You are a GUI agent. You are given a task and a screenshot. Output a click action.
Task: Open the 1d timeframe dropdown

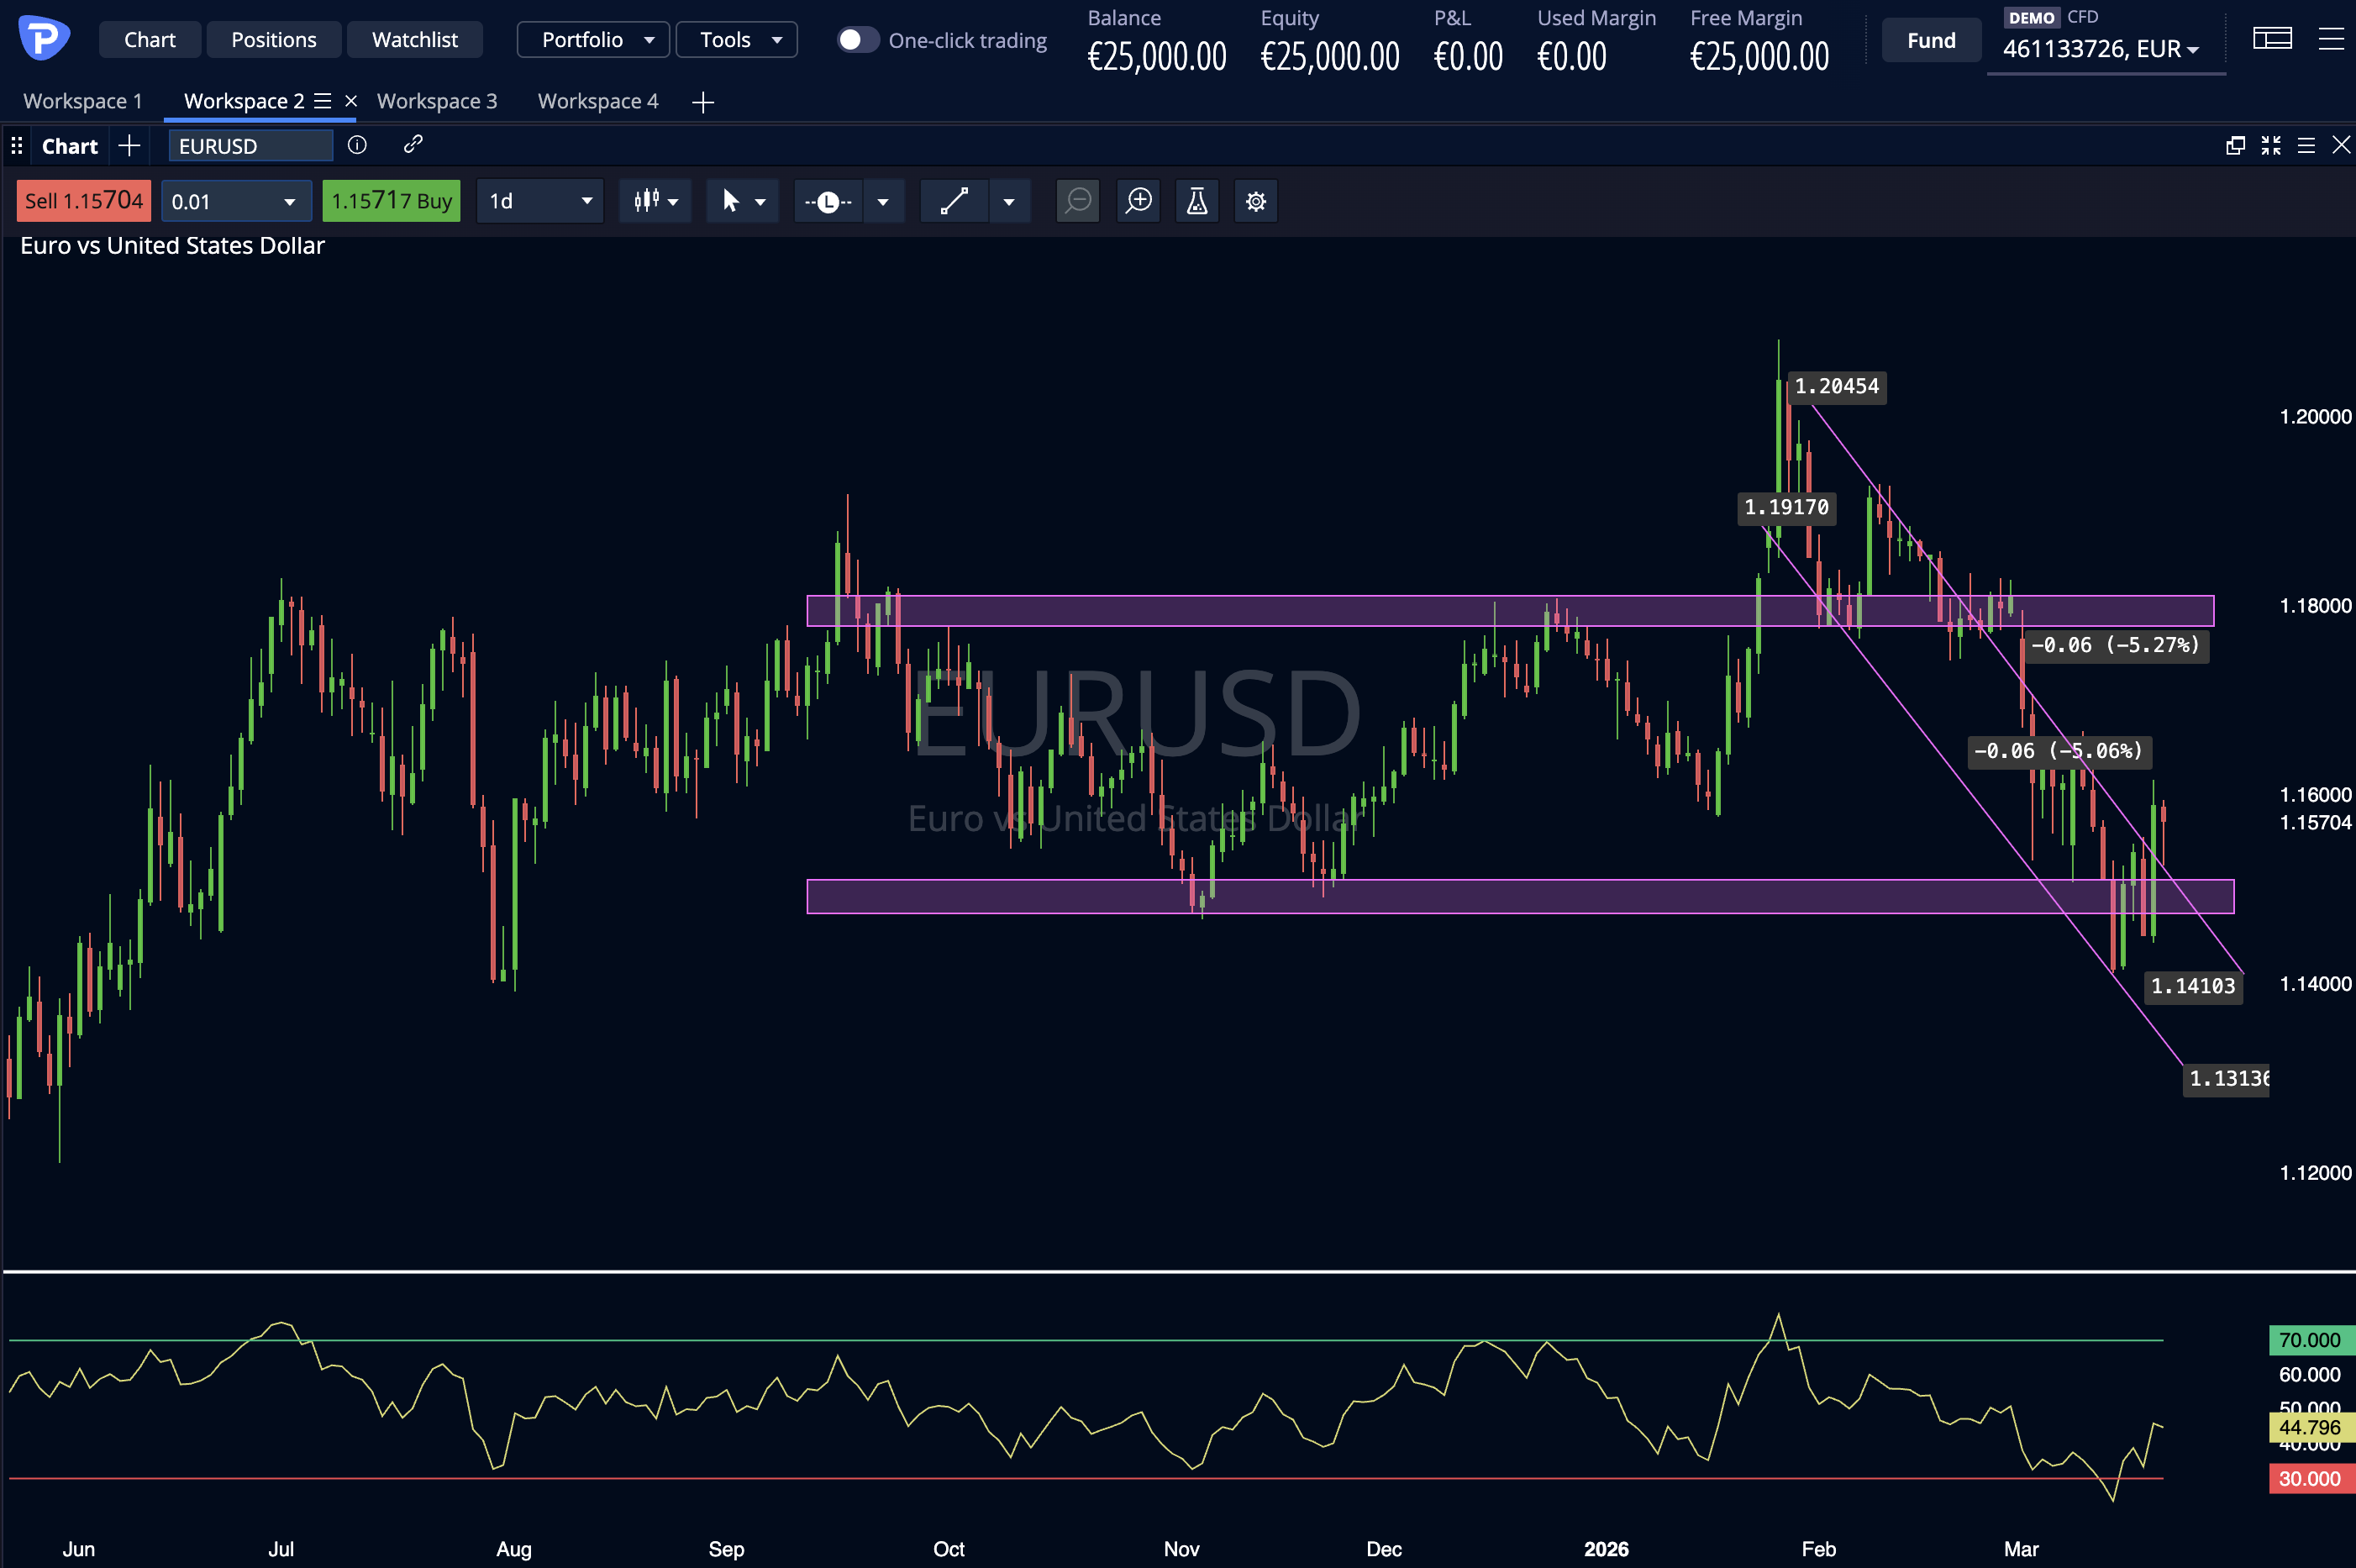pyautogui.click(x=540, y=200)
